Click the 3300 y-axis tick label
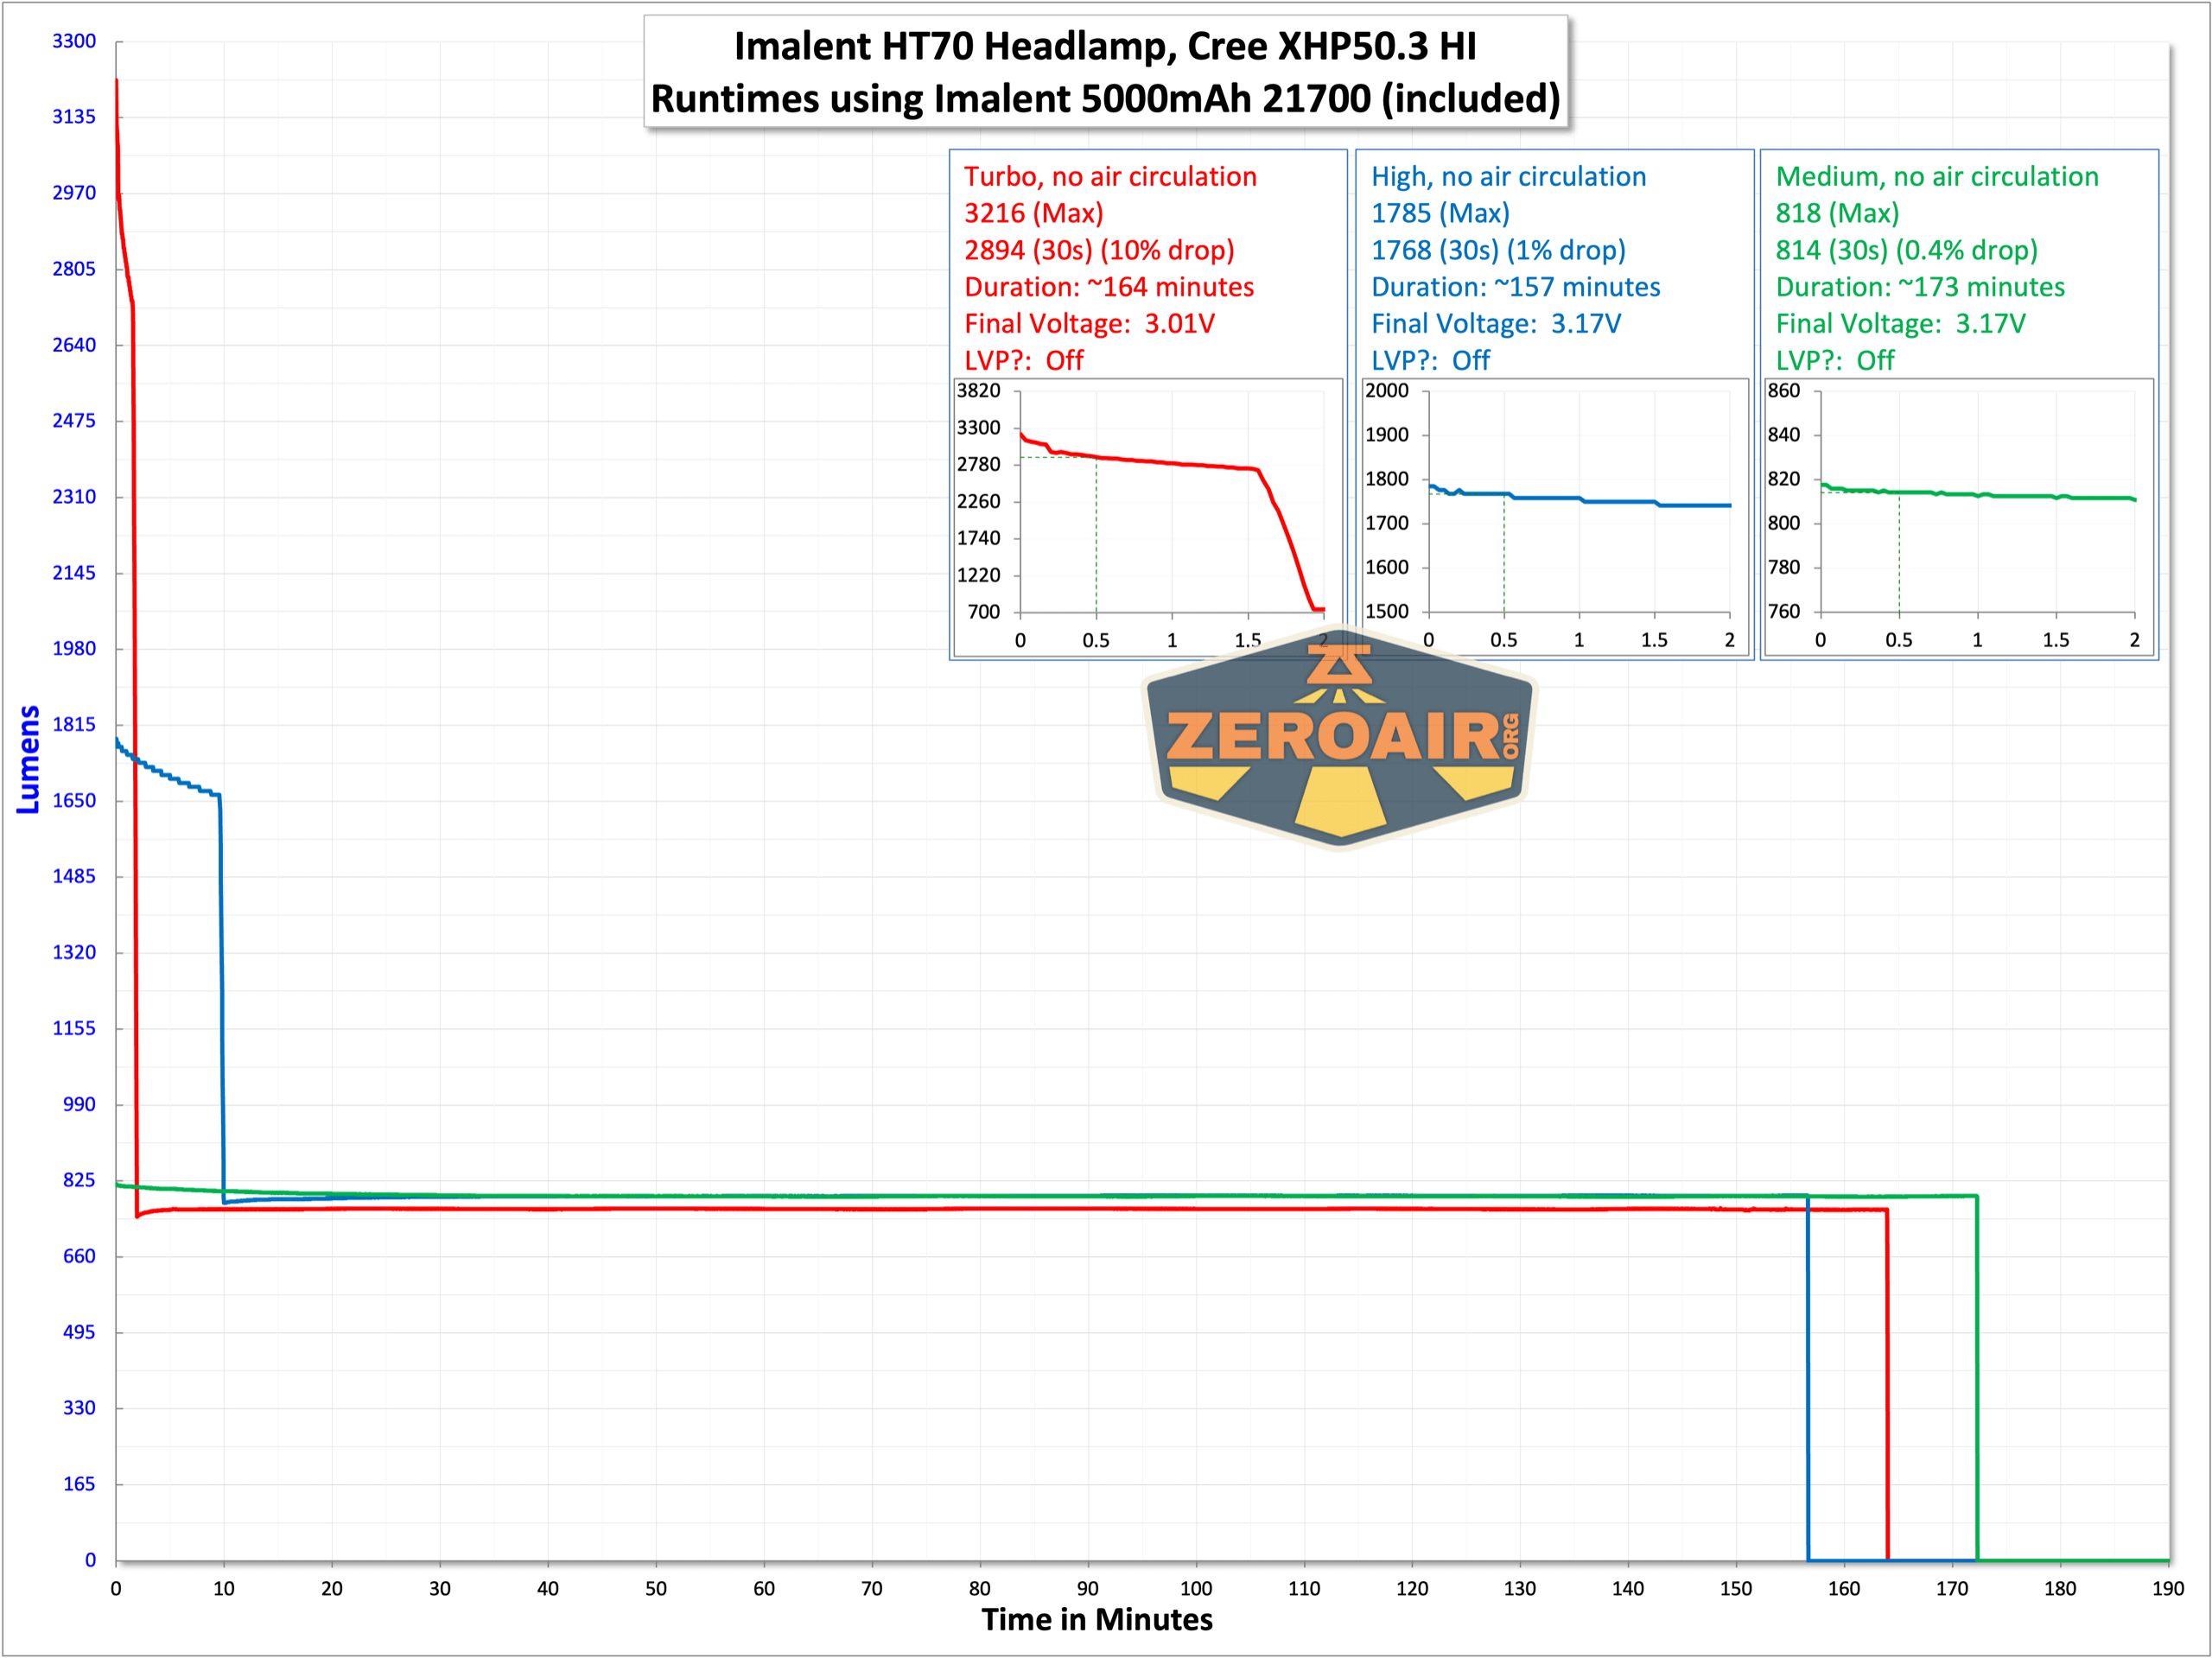This screenshot has width=2212, height=1658. point(74,41)
